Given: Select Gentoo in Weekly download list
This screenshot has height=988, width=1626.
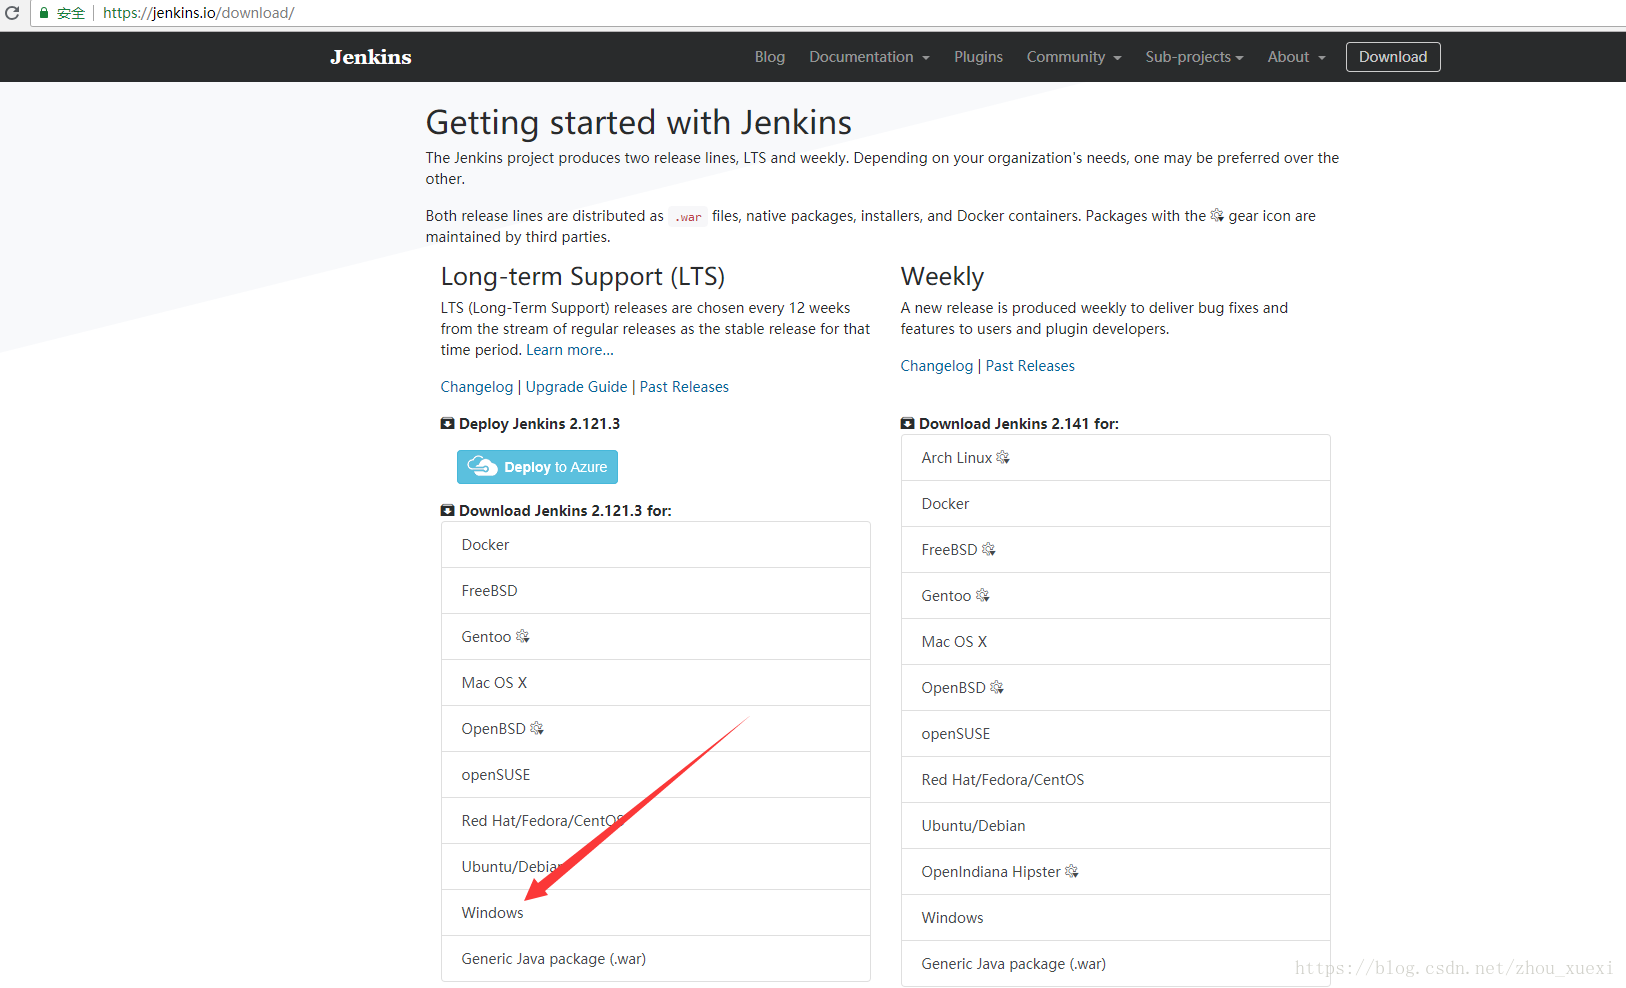Looking at the screenshot, I should tap(1116, 596).
